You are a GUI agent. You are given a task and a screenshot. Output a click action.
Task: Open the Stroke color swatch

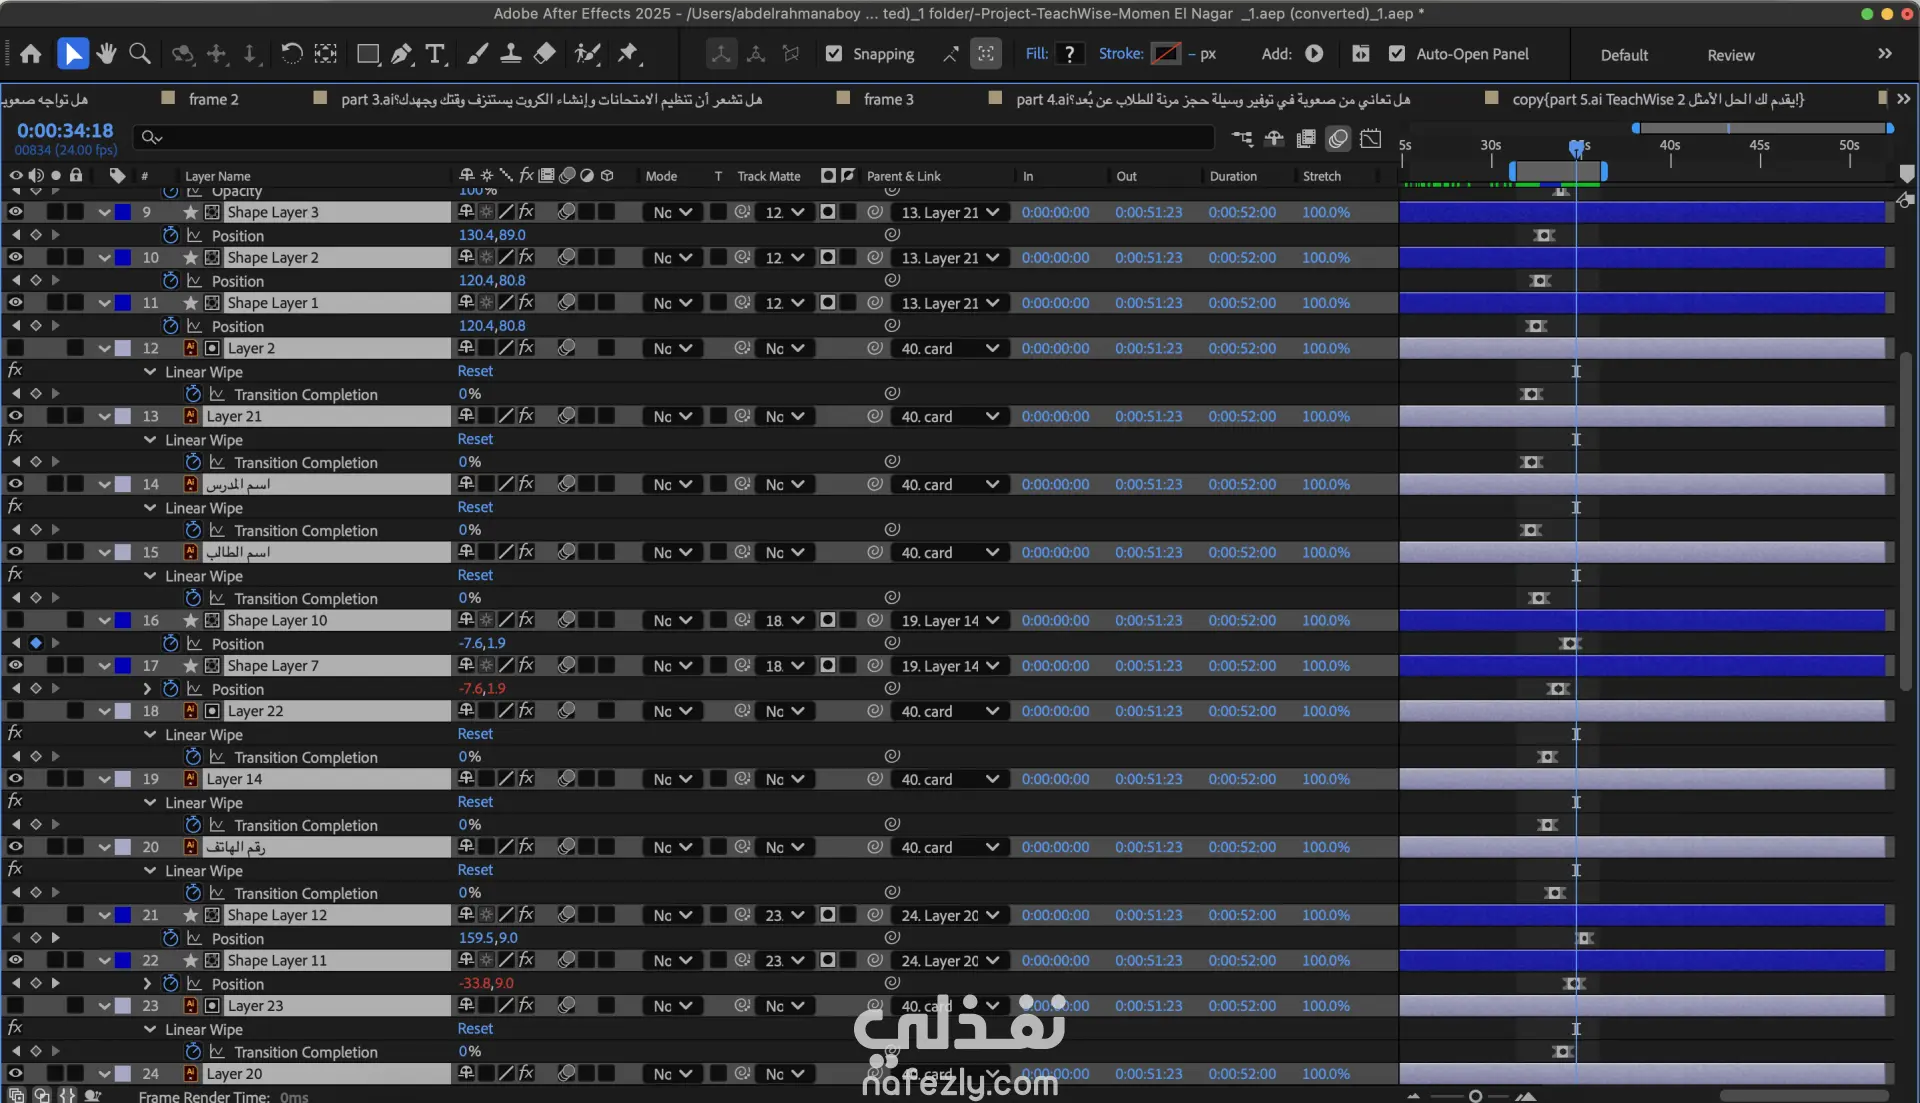click(x=1166, y=54)
